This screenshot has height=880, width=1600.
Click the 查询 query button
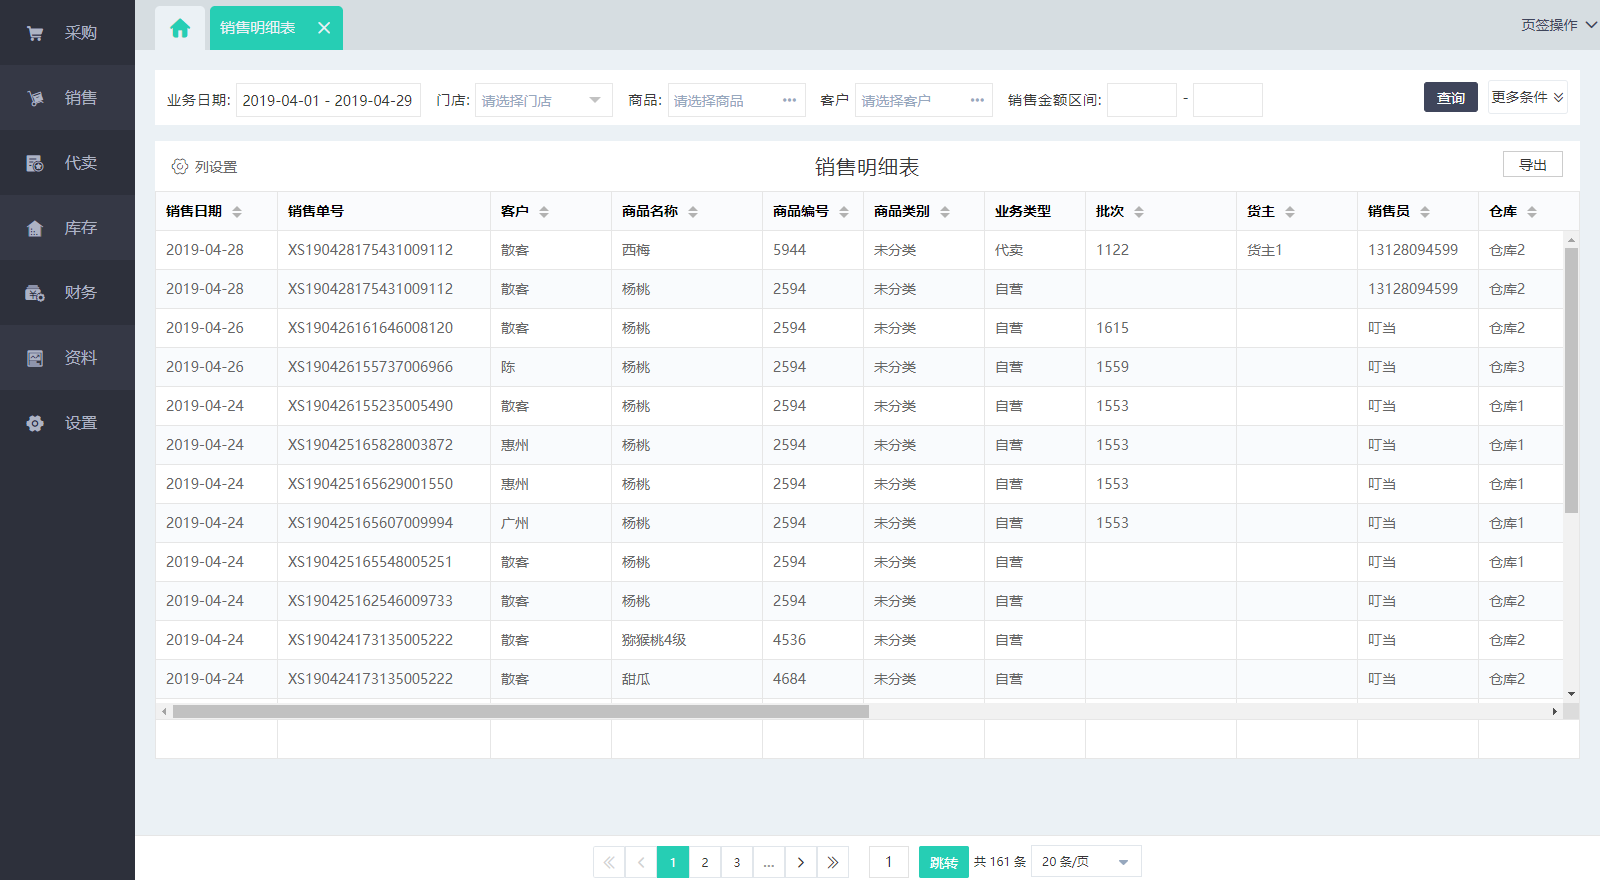1451,97
